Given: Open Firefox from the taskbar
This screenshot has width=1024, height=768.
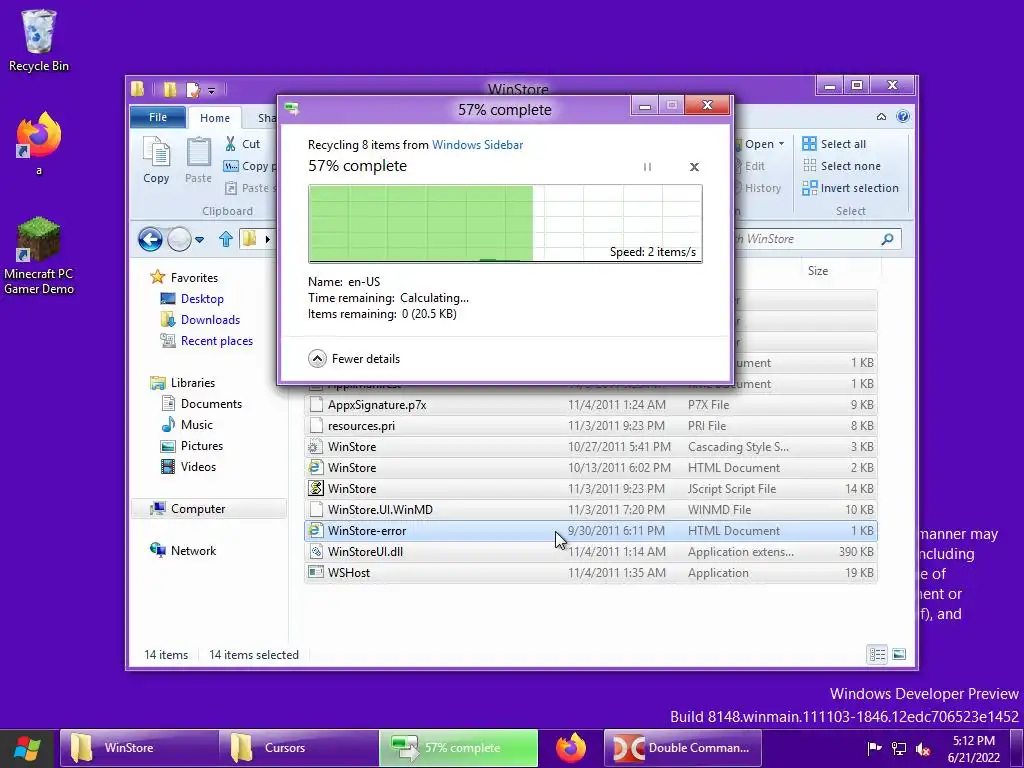Looking at the screenshot, I should pyautogui.click(x=571, y=748).
